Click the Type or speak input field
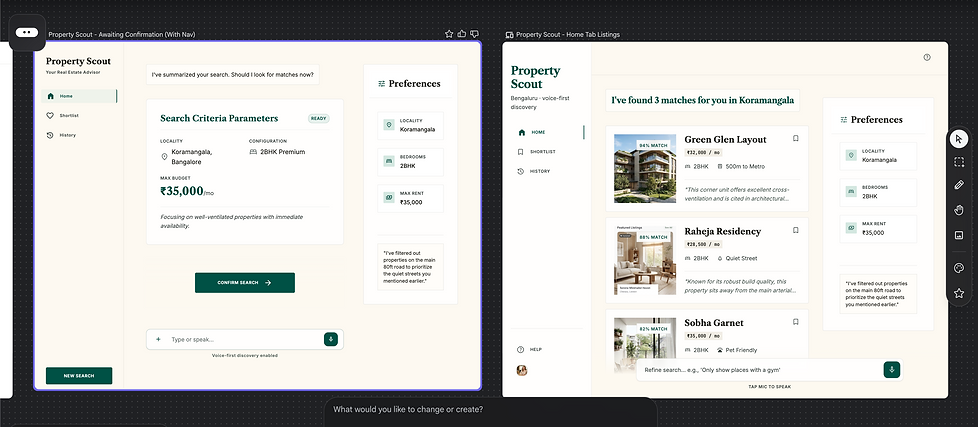The image size is (978, 427). (x=244, y=340)
